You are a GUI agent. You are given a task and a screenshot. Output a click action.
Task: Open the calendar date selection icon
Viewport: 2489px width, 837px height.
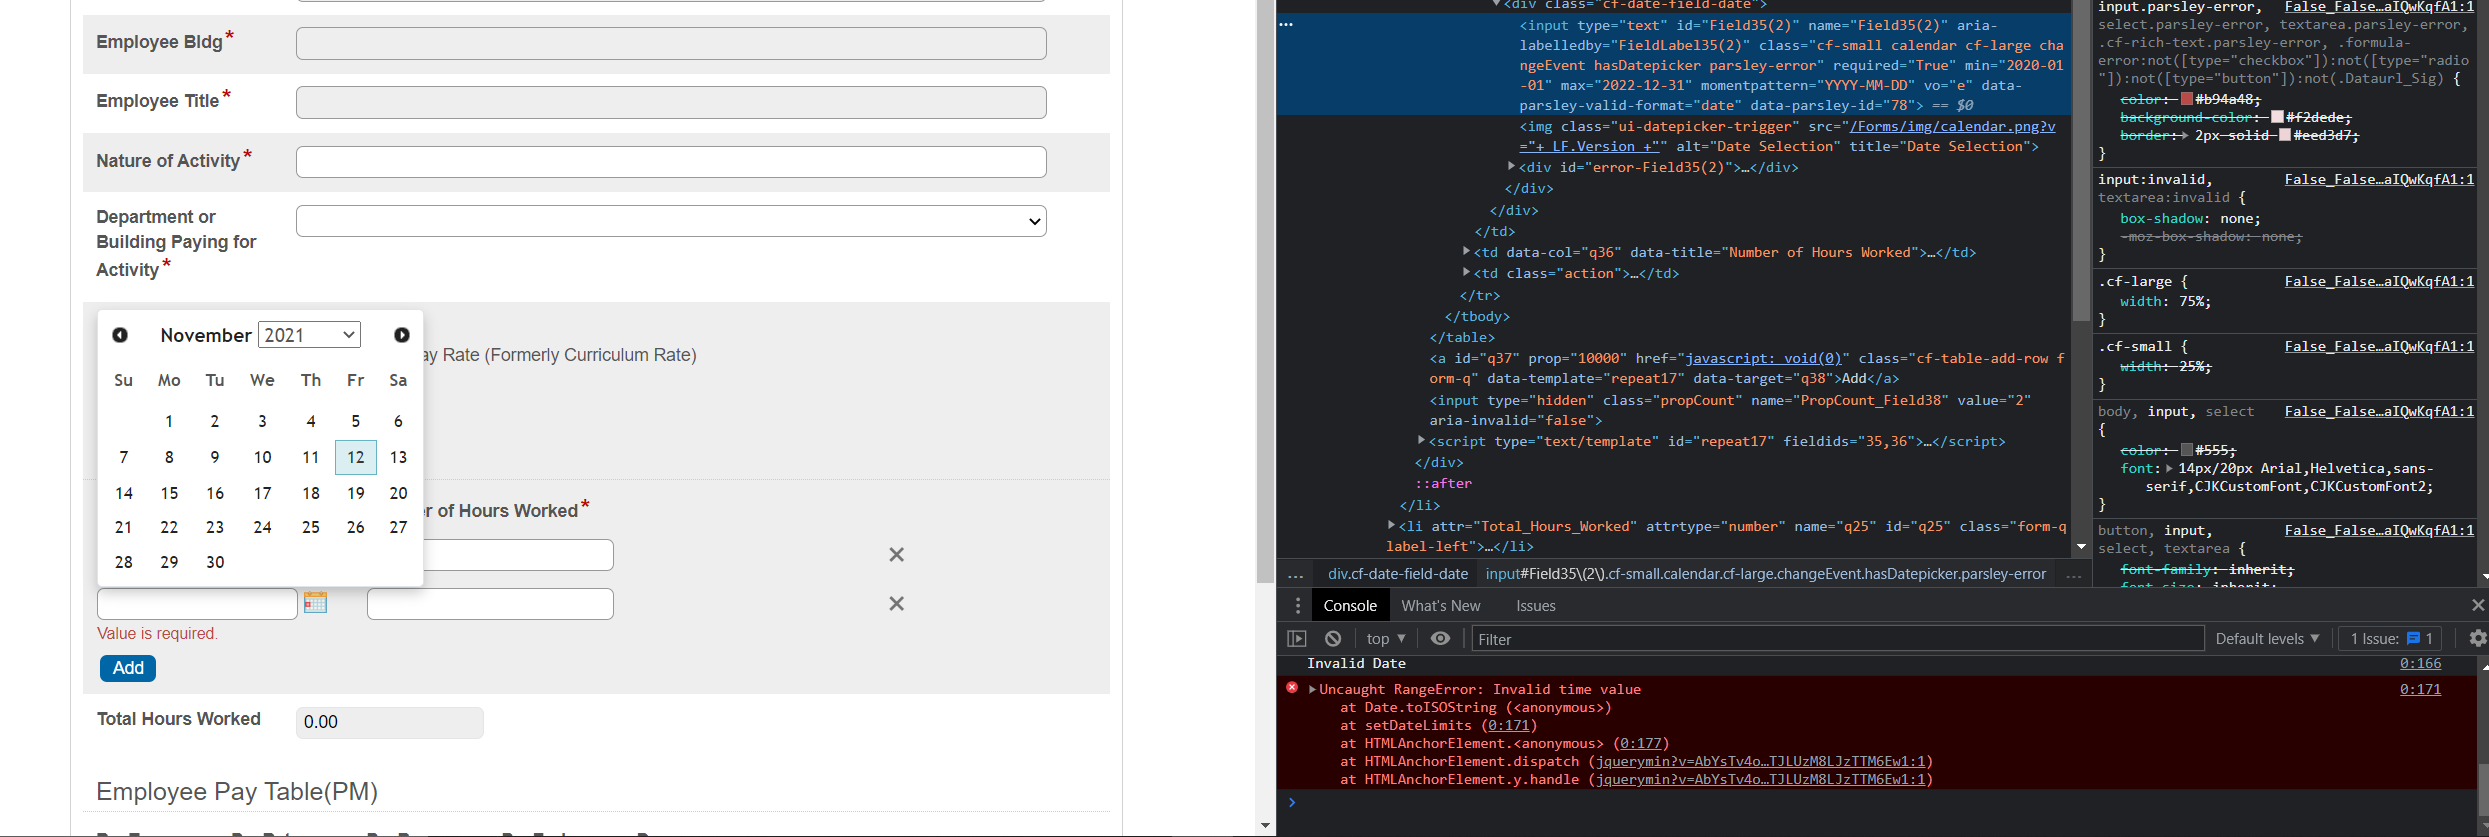click(x=315, y=603)
